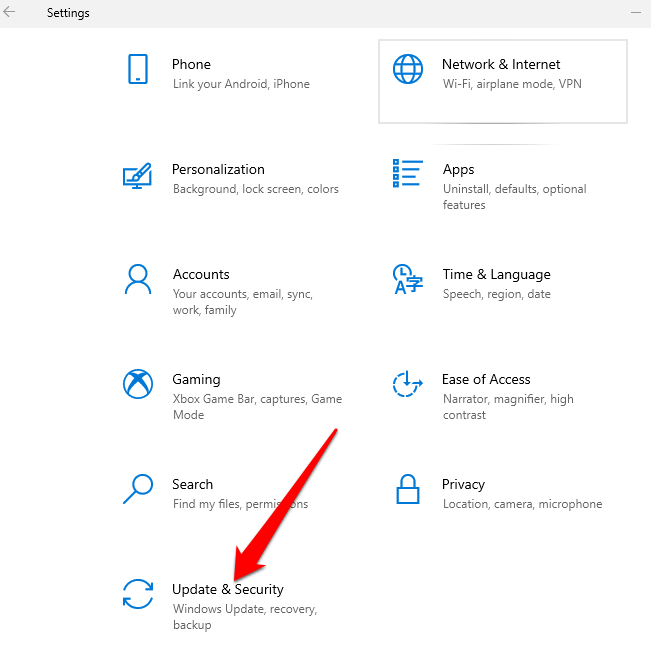Click the Time & Language icon
Screen dimensions: 651x651
click(x=408, y=279)
